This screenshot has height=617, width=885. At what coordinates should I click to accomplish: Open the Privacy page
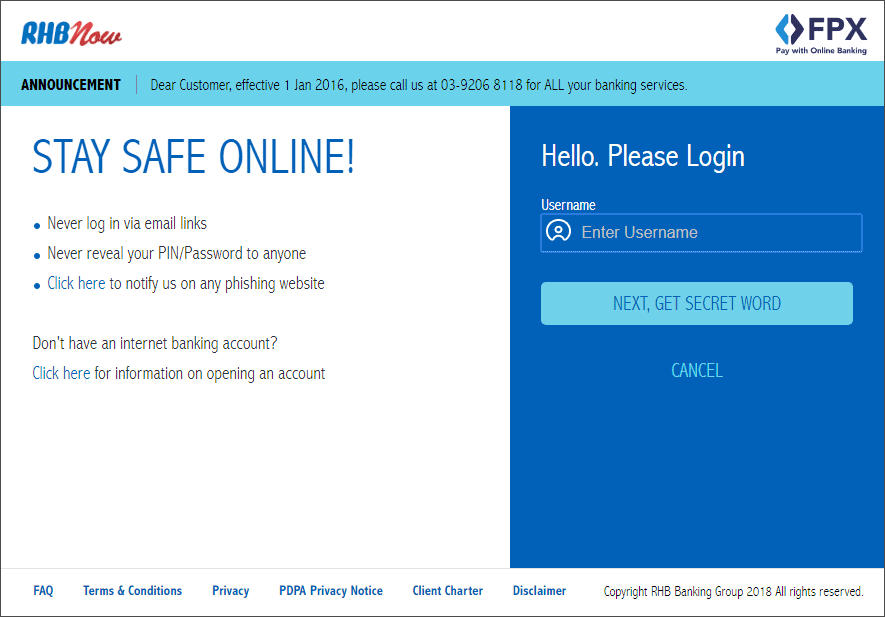(x=230, y=590)
